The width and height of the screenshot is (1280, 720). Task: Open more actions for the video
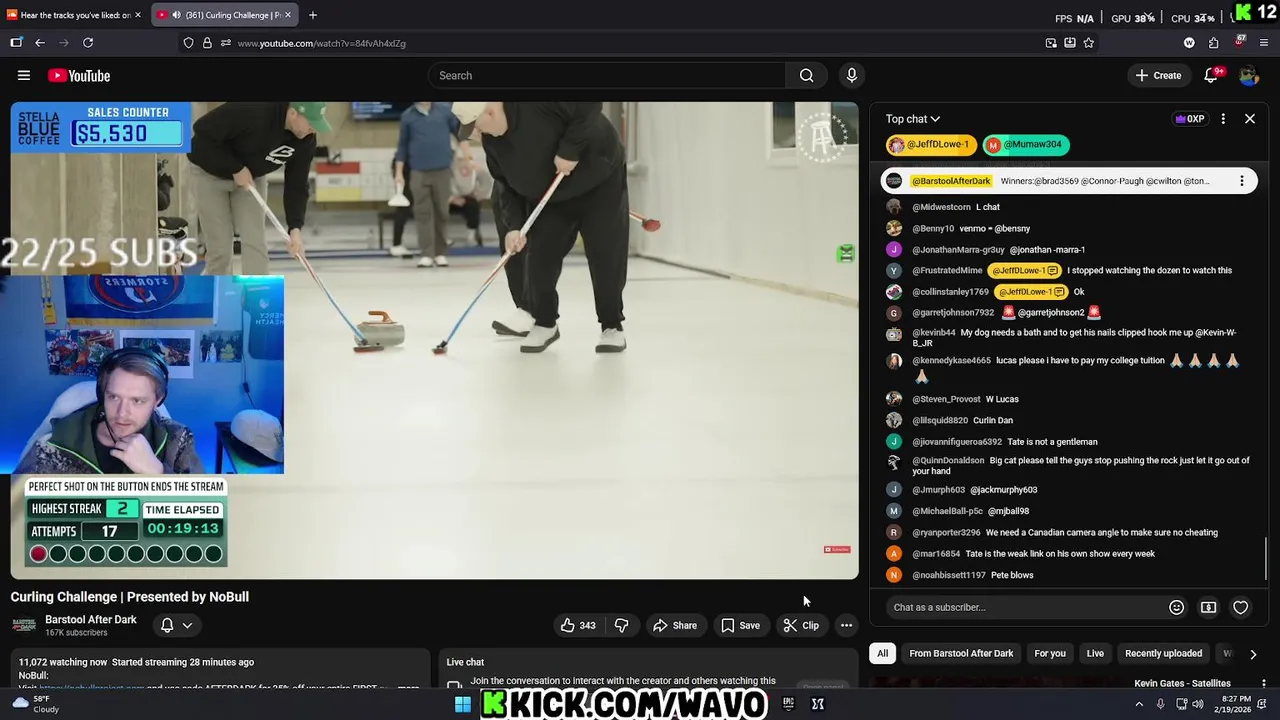(846, 625)
